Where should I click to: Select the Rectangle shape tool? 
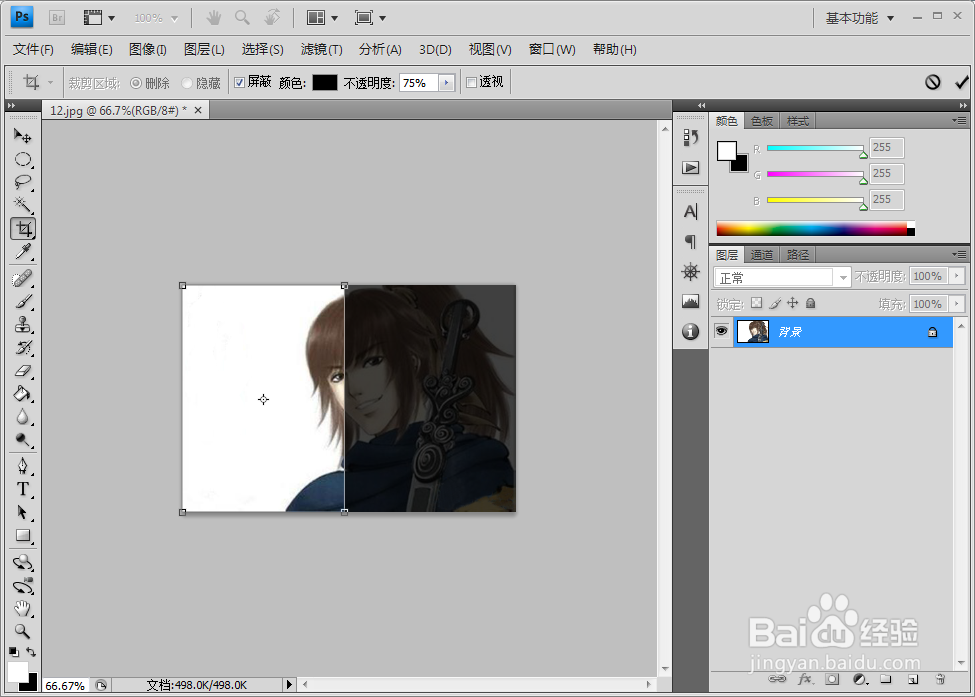click(23, 535)
